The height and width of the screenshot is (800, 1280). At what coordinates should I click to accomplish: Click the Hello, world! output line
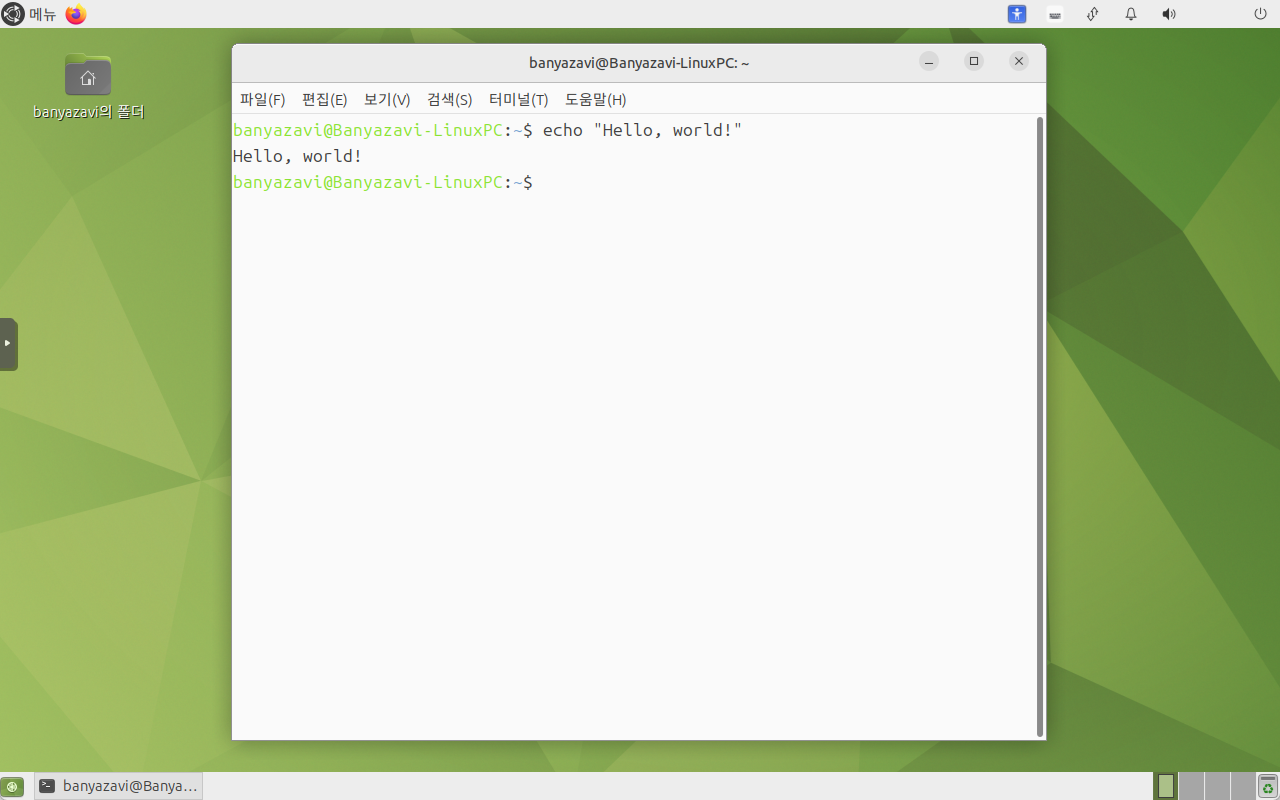pyautogui.click(x=297, y=157)
